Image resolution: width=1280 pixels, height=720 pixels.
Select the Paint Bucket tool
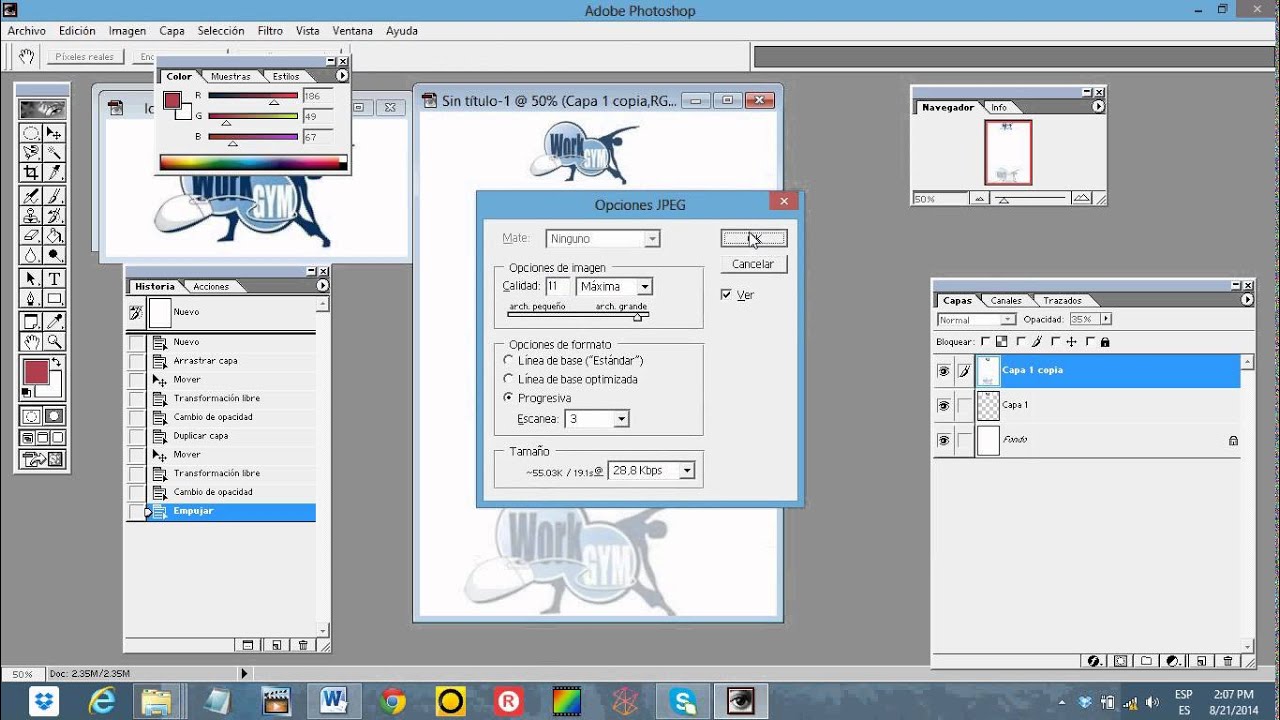coord(54,236)
